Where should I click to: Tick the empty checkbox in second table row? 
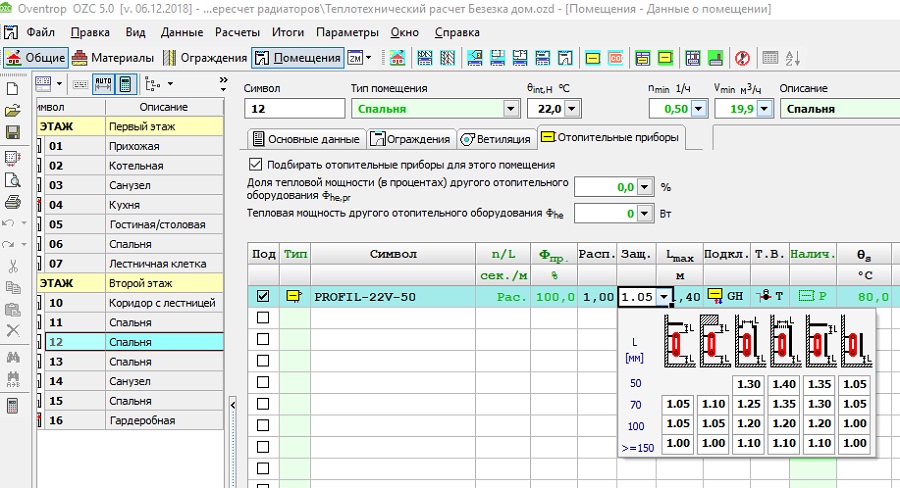point(263,318)
